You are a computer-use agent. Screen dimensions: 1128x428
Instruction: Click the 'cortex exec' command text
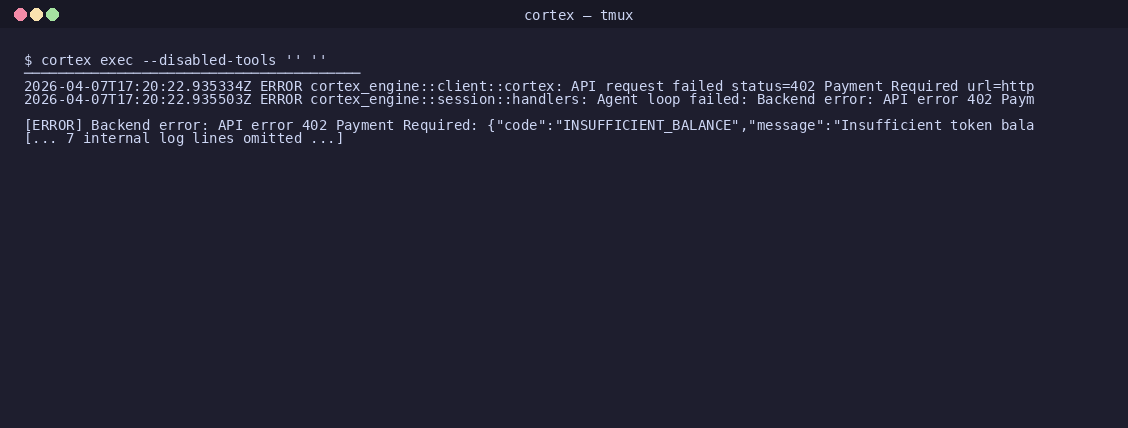87,60
